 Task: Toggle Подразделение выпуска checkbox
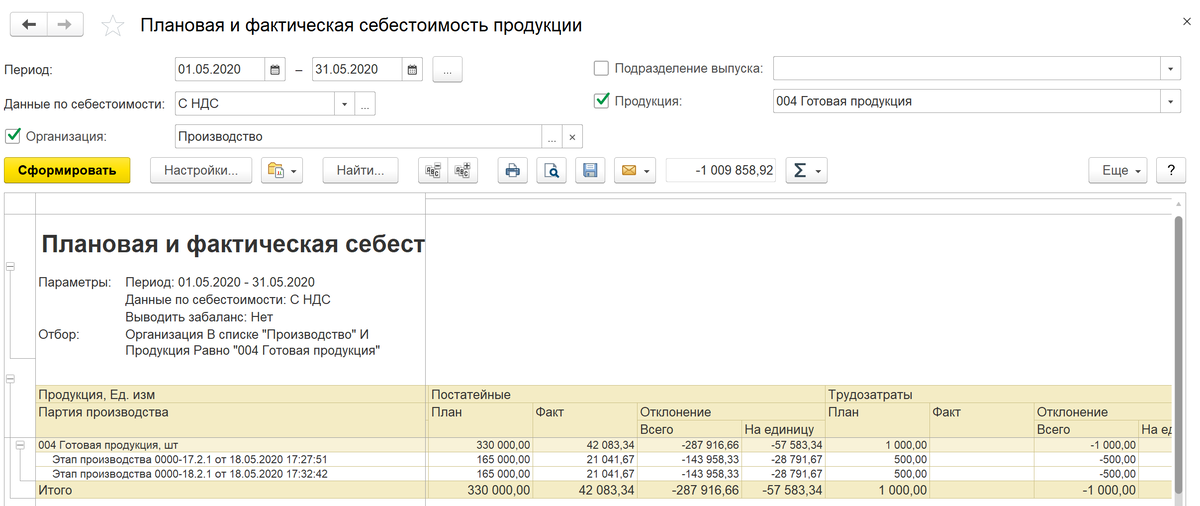[x=601, y=69]
